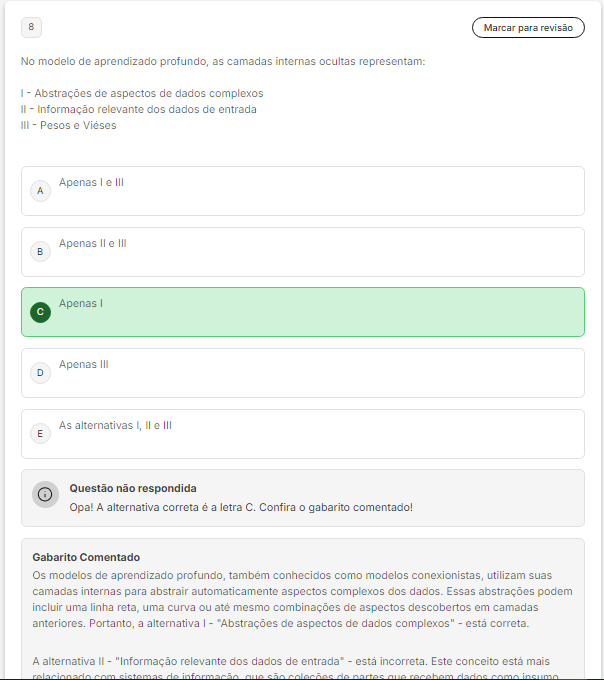Image resolution: width=604 pixels, height=680 pixels.
Task: Select the letter B option circle
Action: click(40, 251)
